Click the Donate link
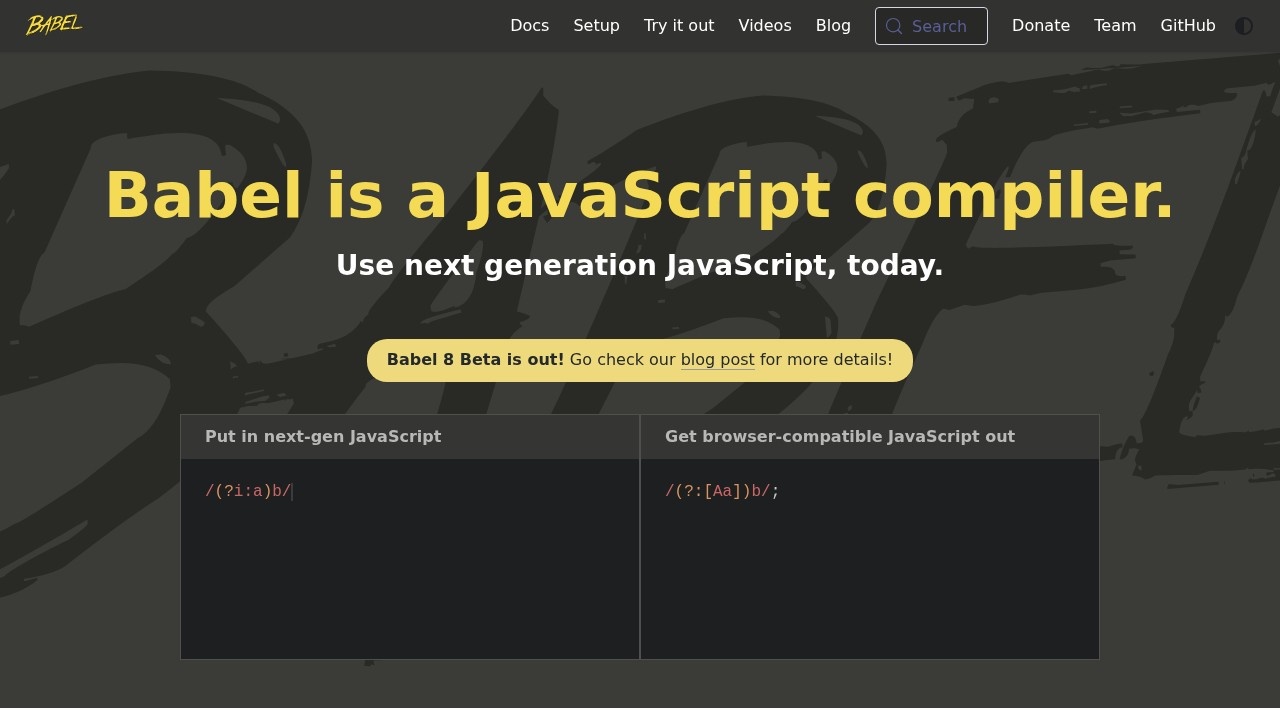1280x720 pixels. point(1040,26)
